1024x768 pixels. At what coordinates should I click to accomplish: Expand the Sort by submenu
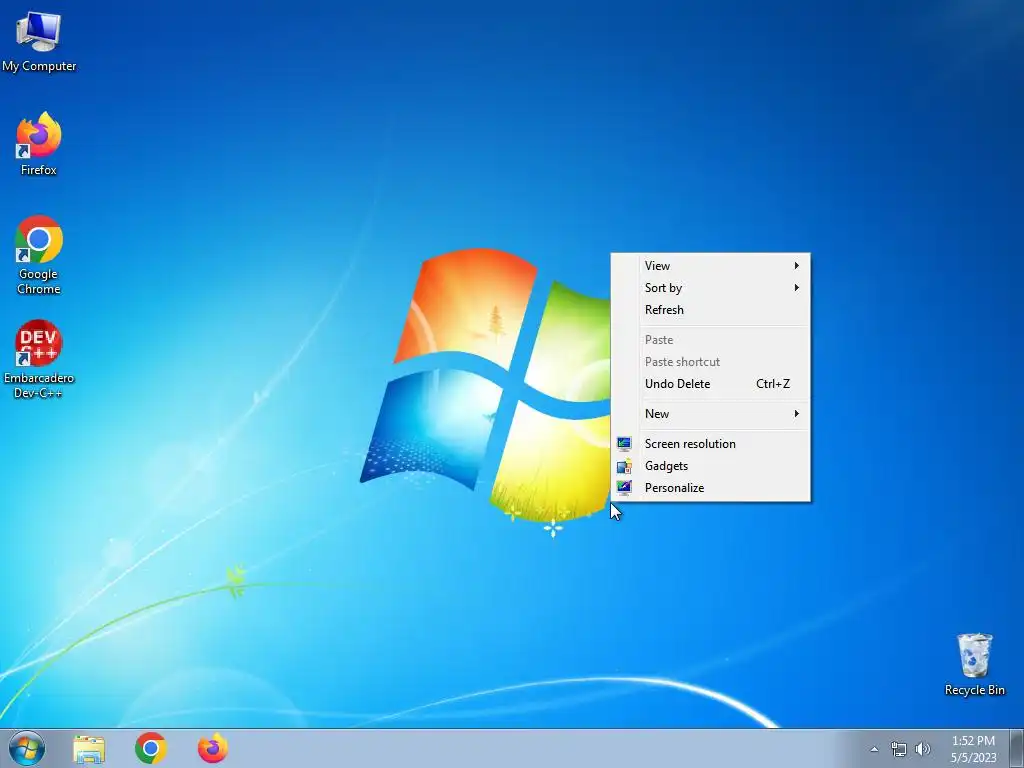(x=711, y=288)
